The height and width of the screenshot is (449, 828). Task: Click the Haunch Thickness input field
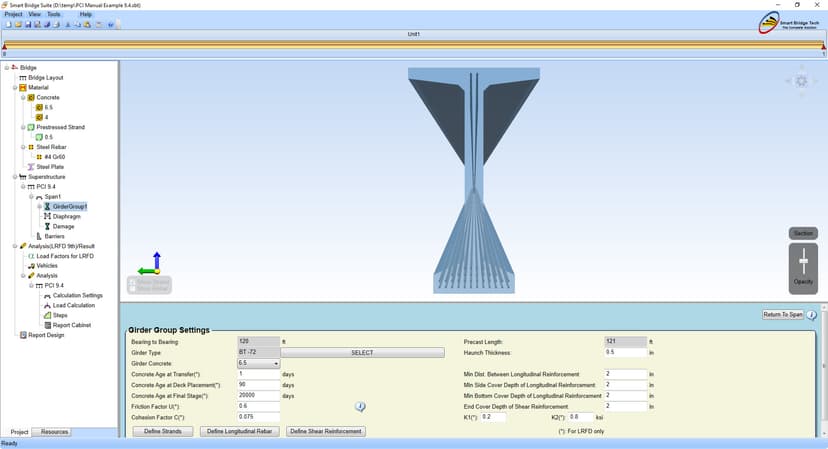pos(626,352)
